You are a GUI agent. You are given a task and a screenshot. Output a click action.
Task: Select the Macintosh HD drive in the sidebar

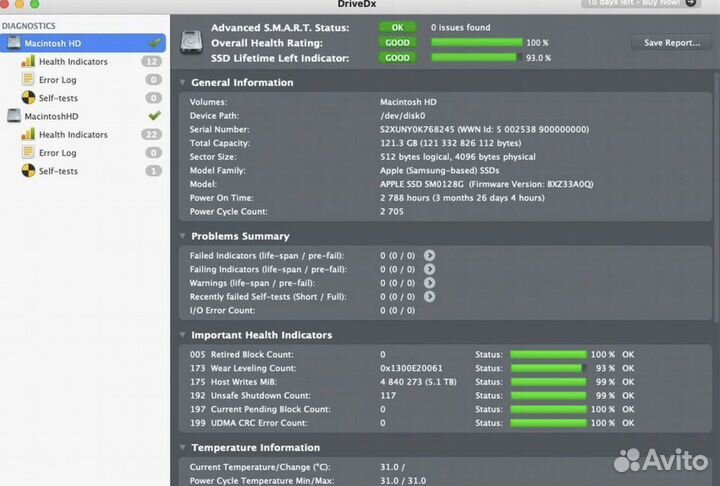coord(83,43)
